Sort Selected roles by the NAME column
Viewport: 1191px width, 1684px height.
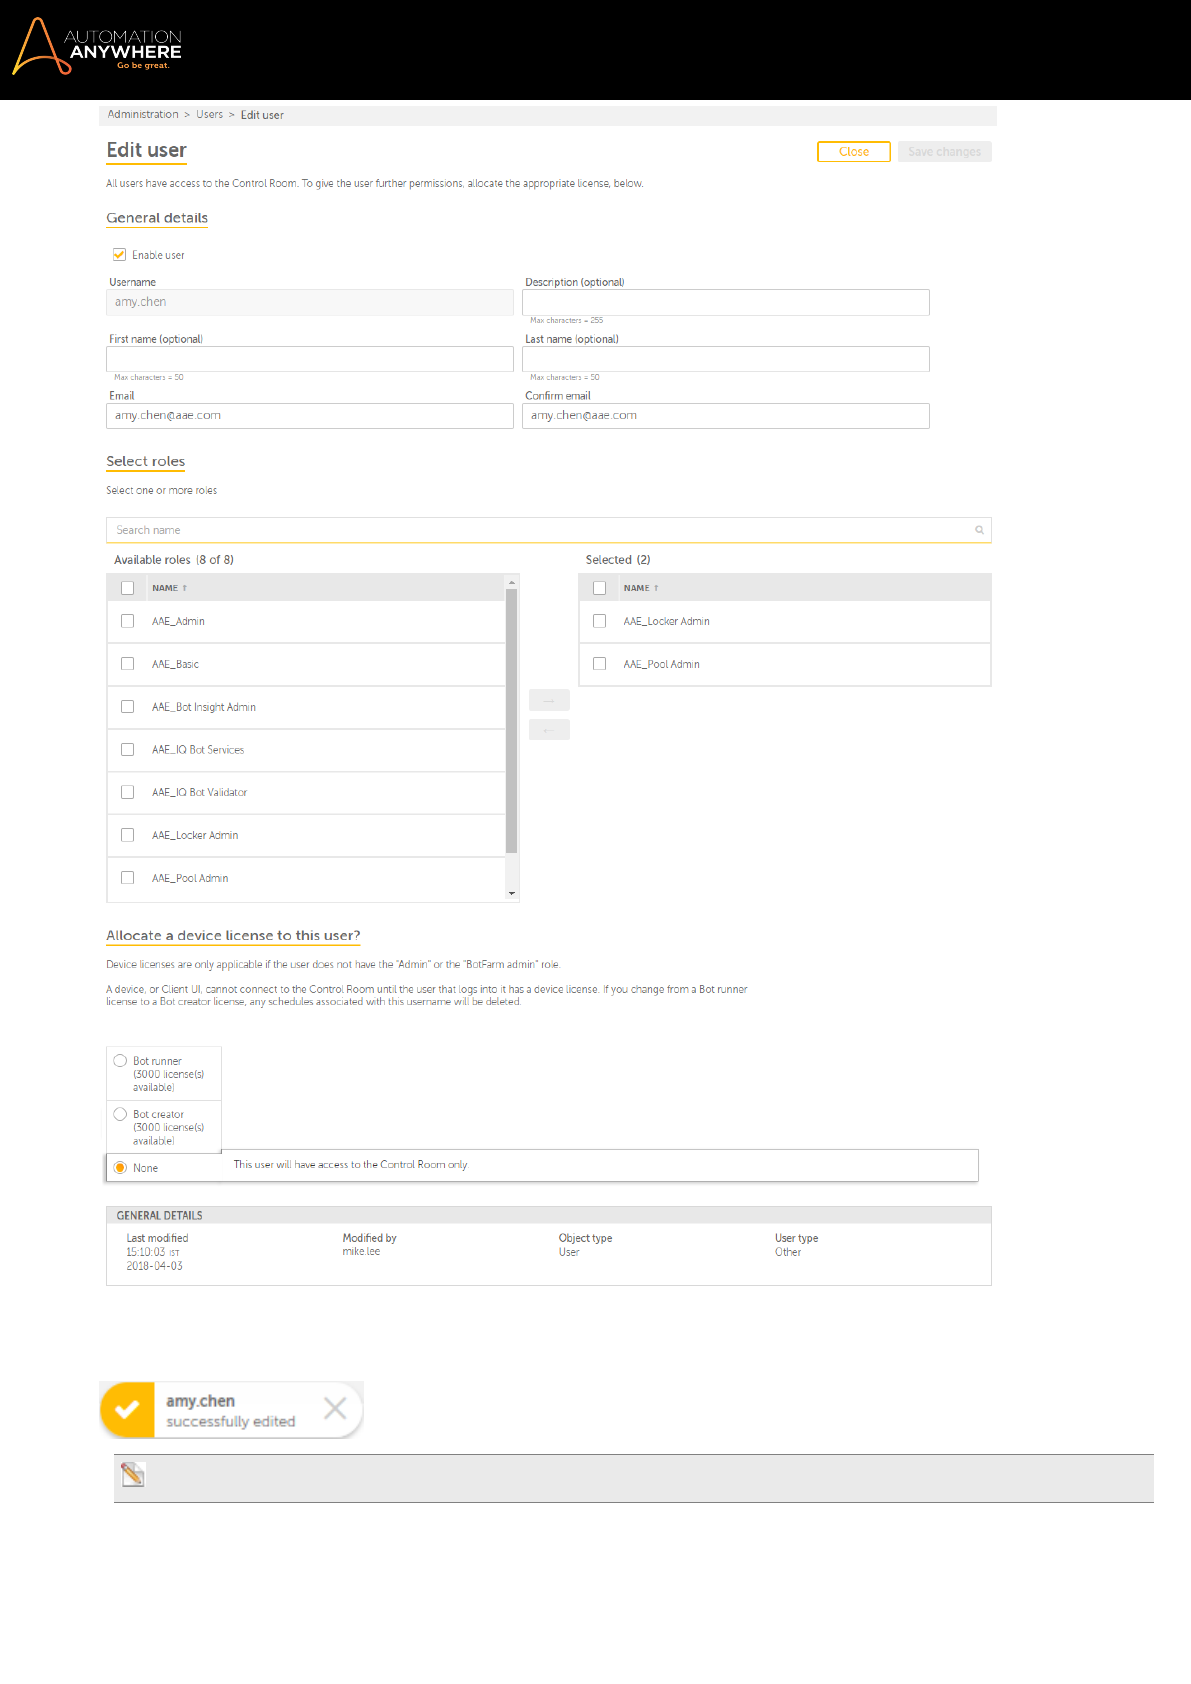pos(638,588)
